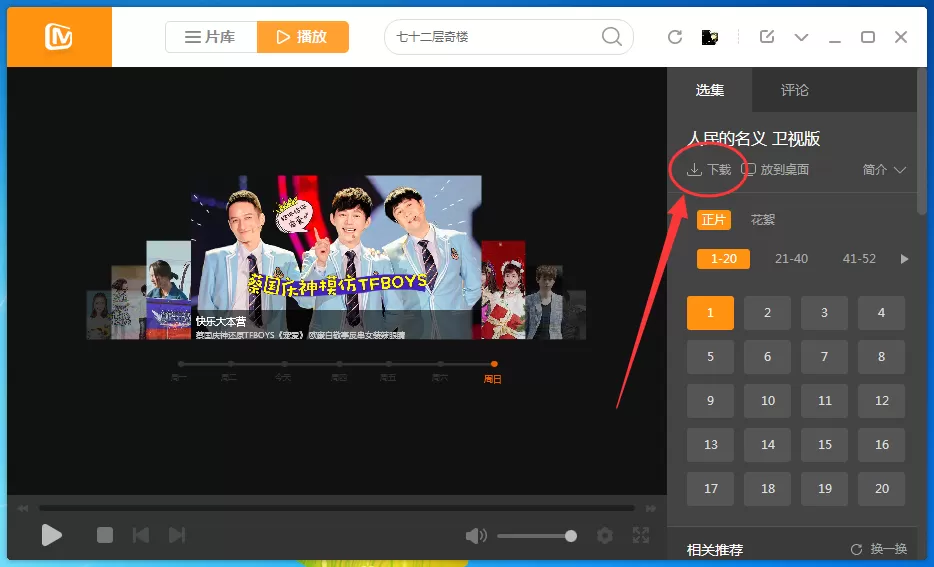Play episode 20
Screen dimensions: 934x567
tap(882, 489)
